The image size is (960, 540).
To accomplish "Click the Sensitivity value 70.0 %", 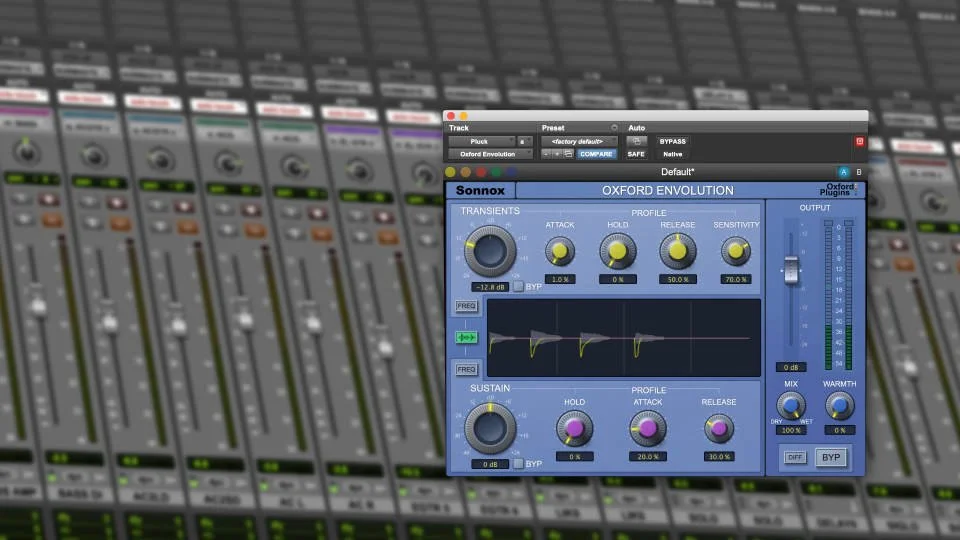I will click(x=735, y=279).
